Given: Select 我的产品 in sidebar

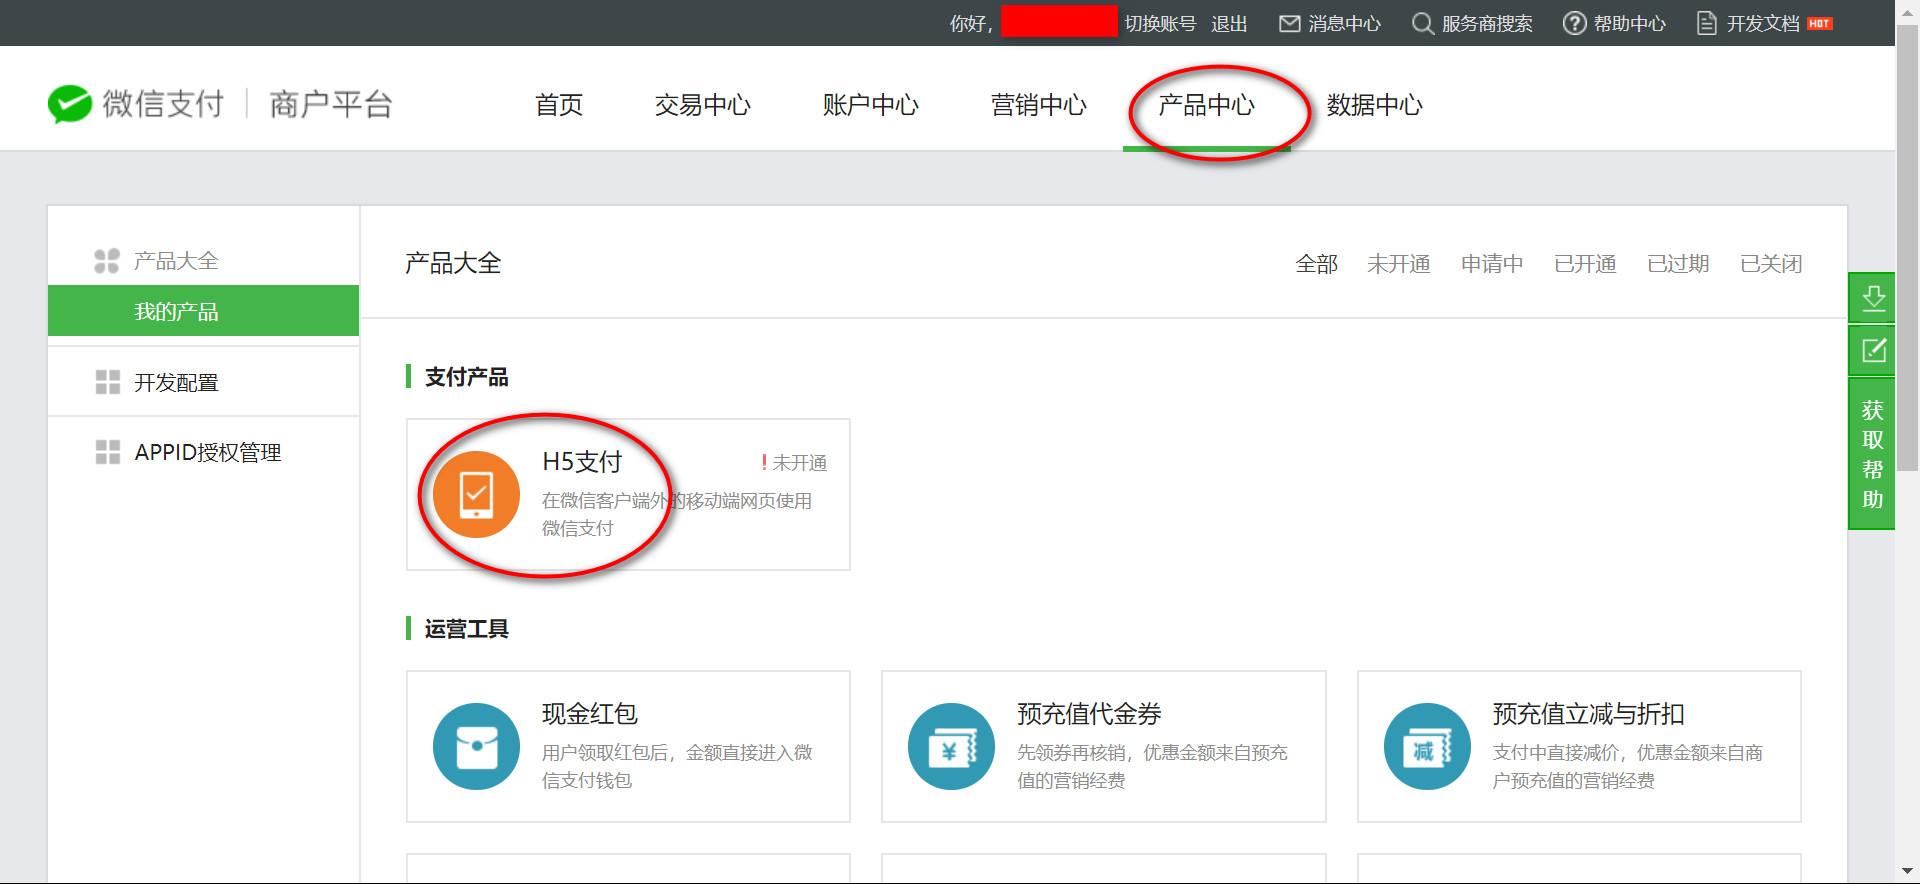Looking at the screenshot, I should coord(203,311).
